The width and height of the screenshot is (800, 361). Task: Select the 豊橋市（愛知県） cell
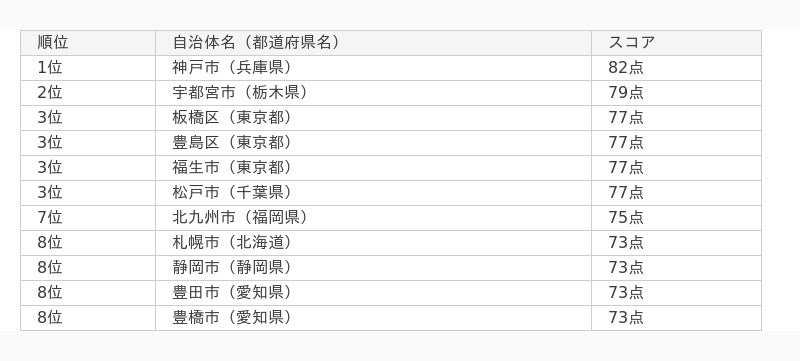pos(373,318)
